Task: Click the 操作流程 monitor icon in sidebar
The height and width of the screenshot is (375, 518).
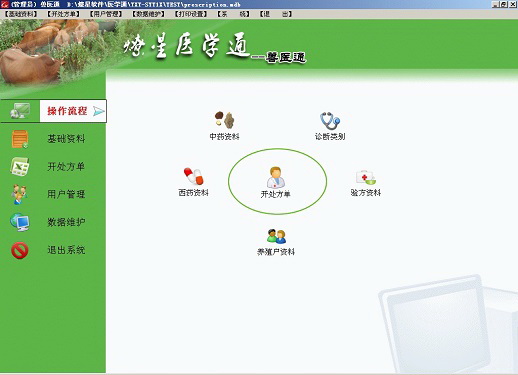Action: 20,111
